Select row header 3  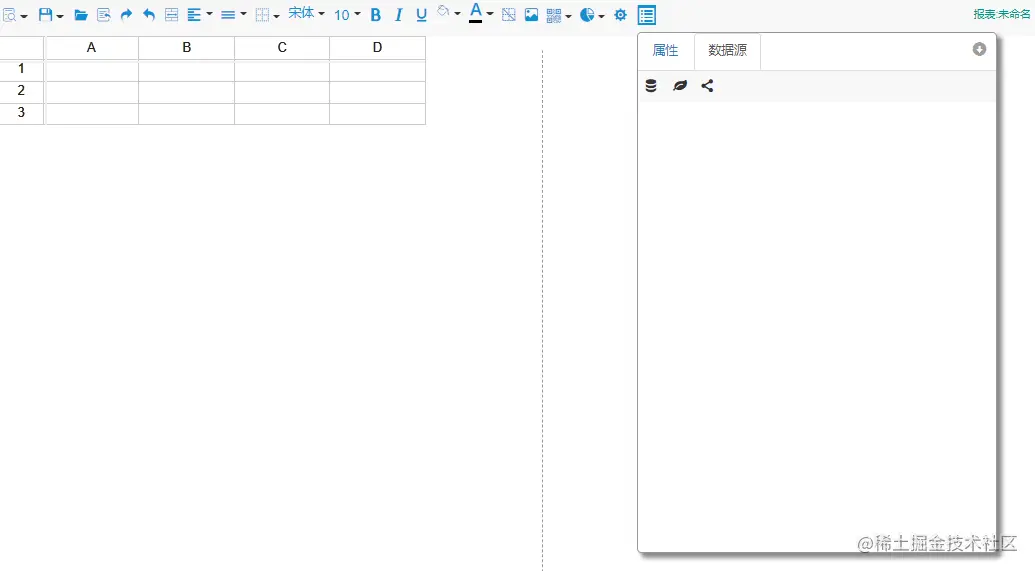click(21, 112)
